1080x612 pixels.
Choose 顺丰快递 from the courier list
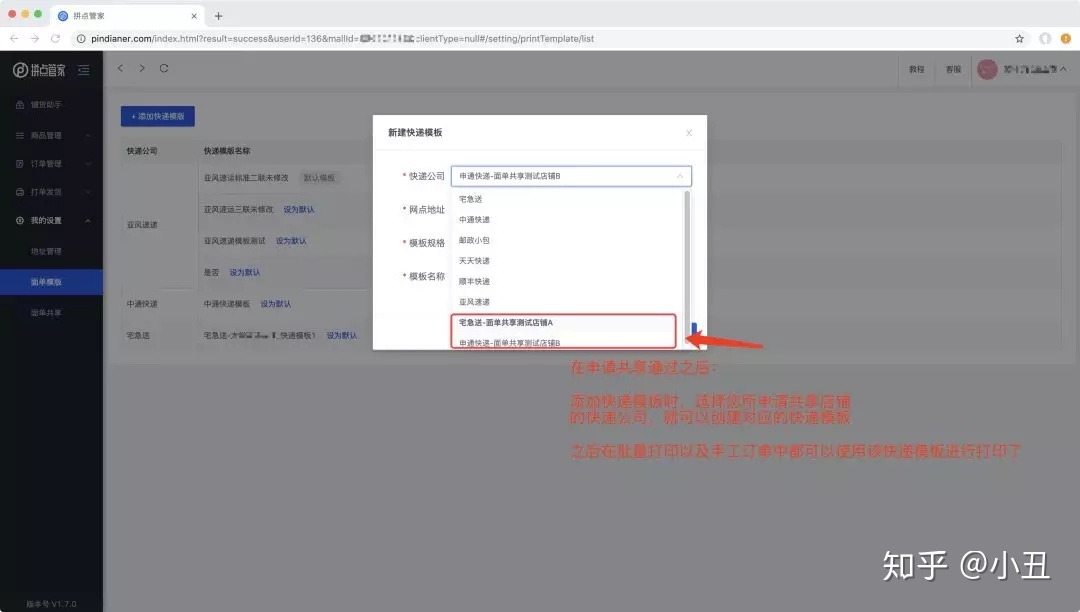coord(567,282)
